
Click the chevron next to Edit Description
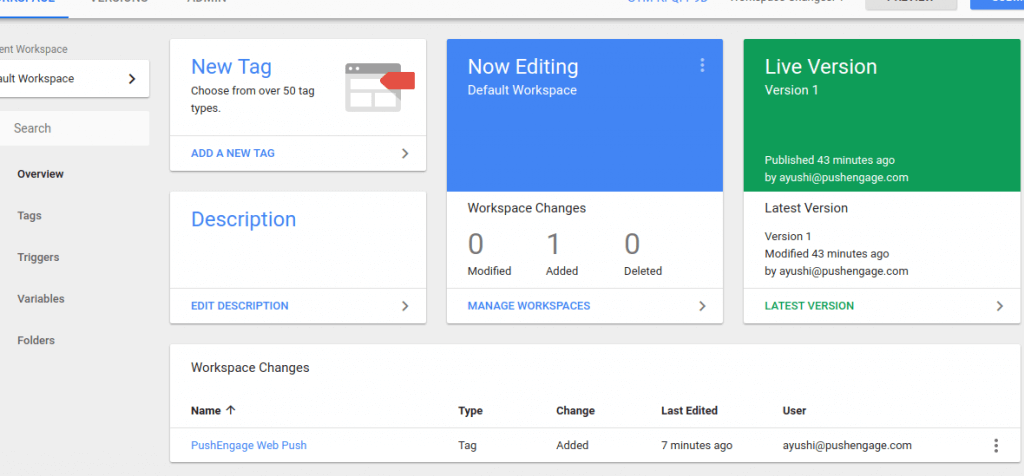pos(405,306)
